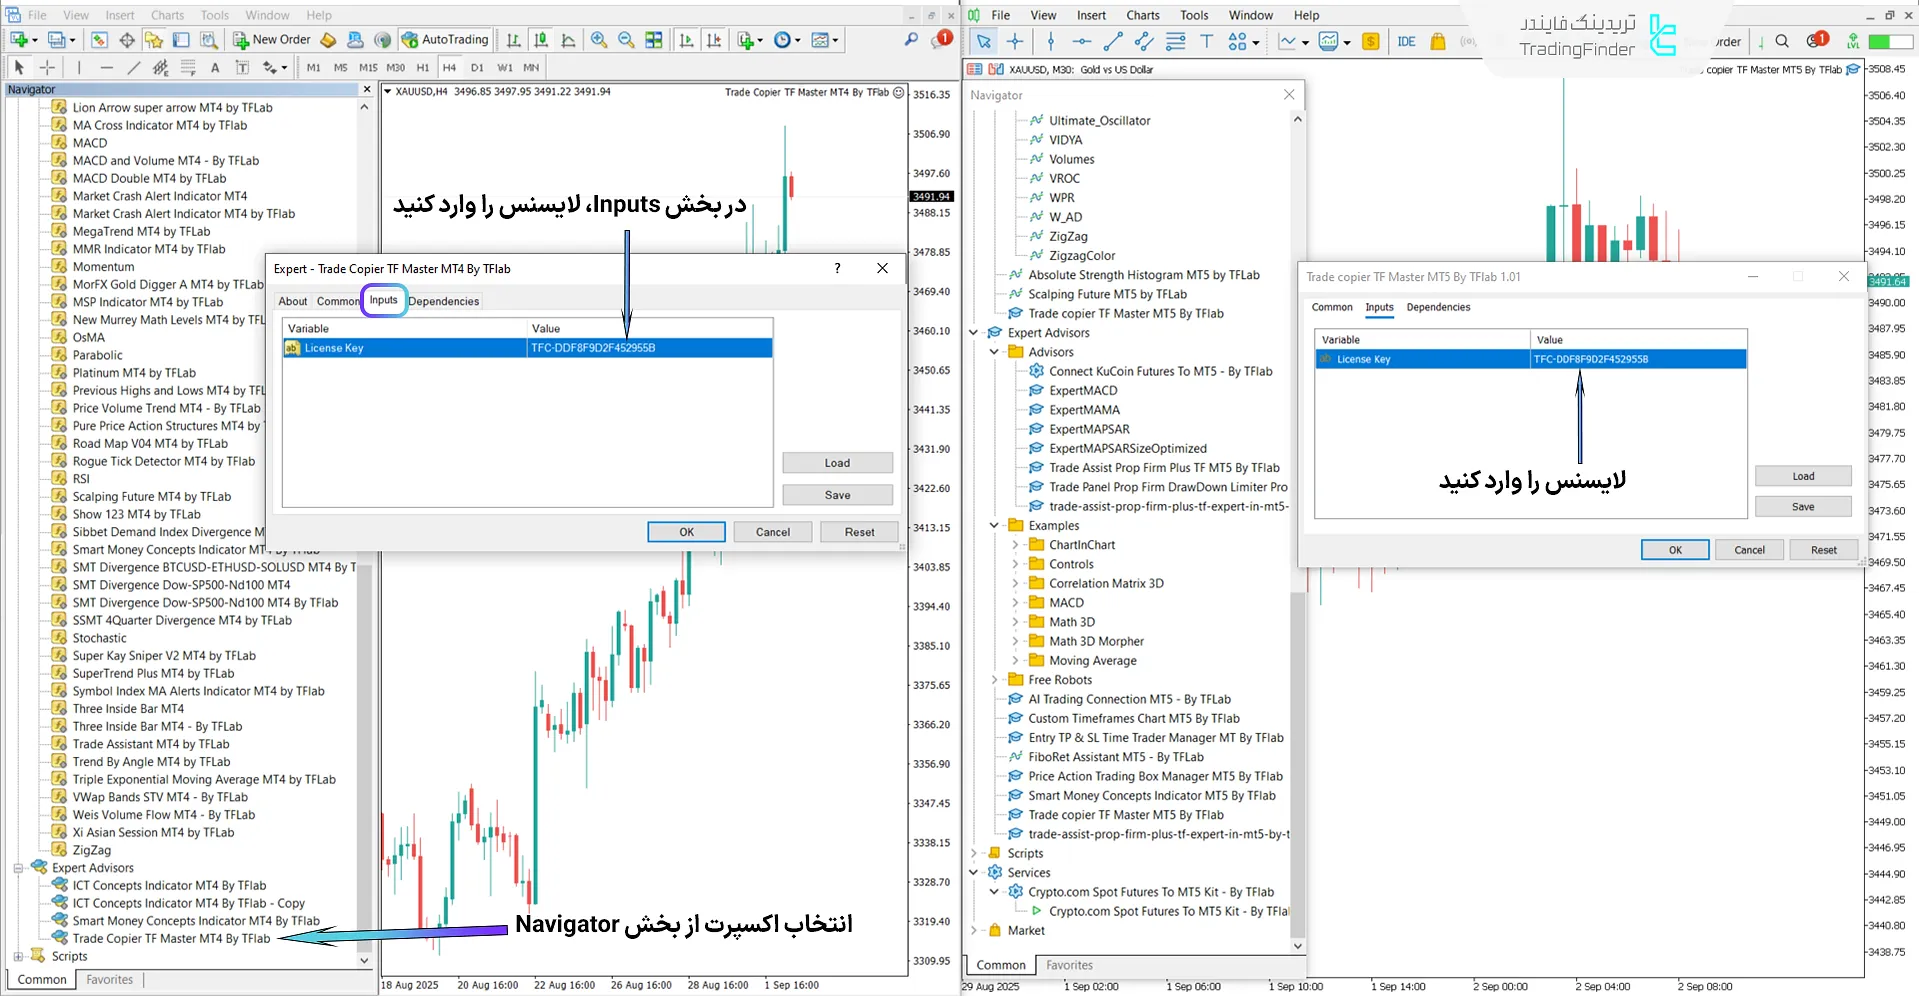
Task: Click the New Order button
Action: coord(272,40)
